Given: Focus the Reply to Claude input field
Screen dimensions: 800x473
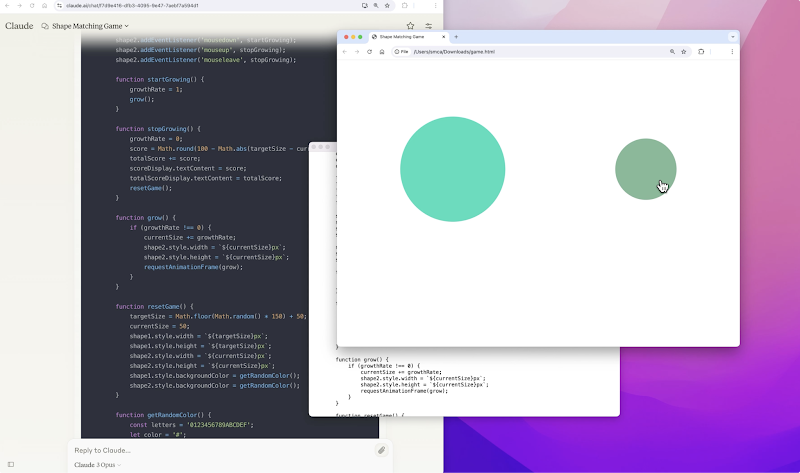Looking at the screenshot, I should click(222, 450).
